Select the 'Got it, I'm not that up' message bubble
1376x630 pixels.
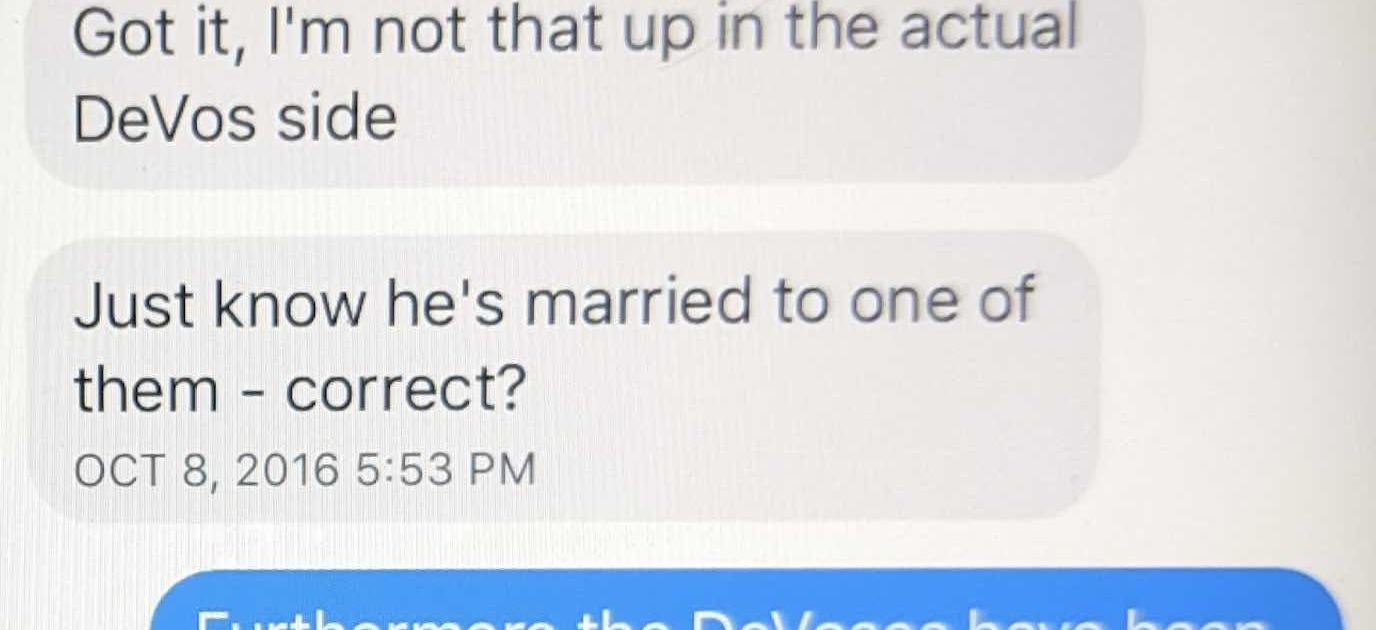click(x=583, y=90)
